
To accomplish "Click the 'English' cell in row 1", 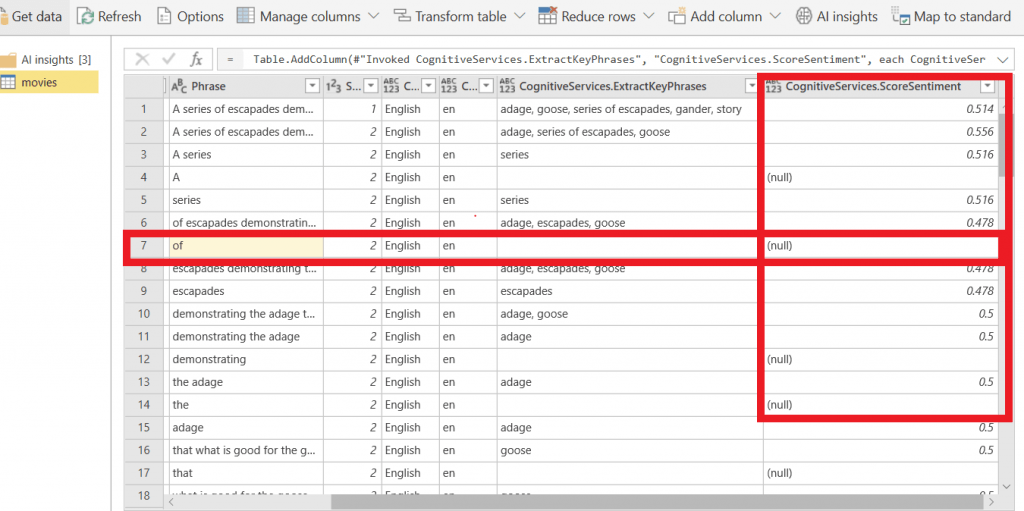I will tap(409, 109).
